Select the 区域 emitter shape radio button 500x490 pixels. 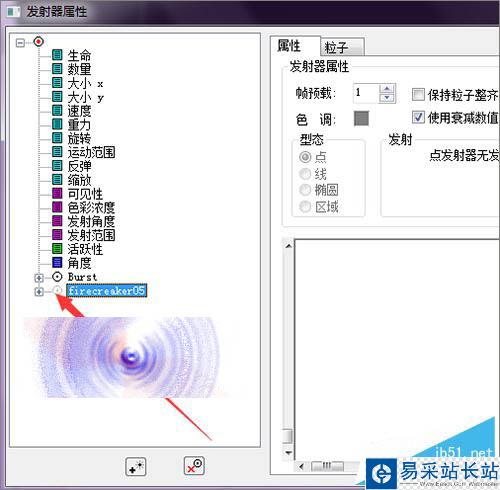(305, 207)
